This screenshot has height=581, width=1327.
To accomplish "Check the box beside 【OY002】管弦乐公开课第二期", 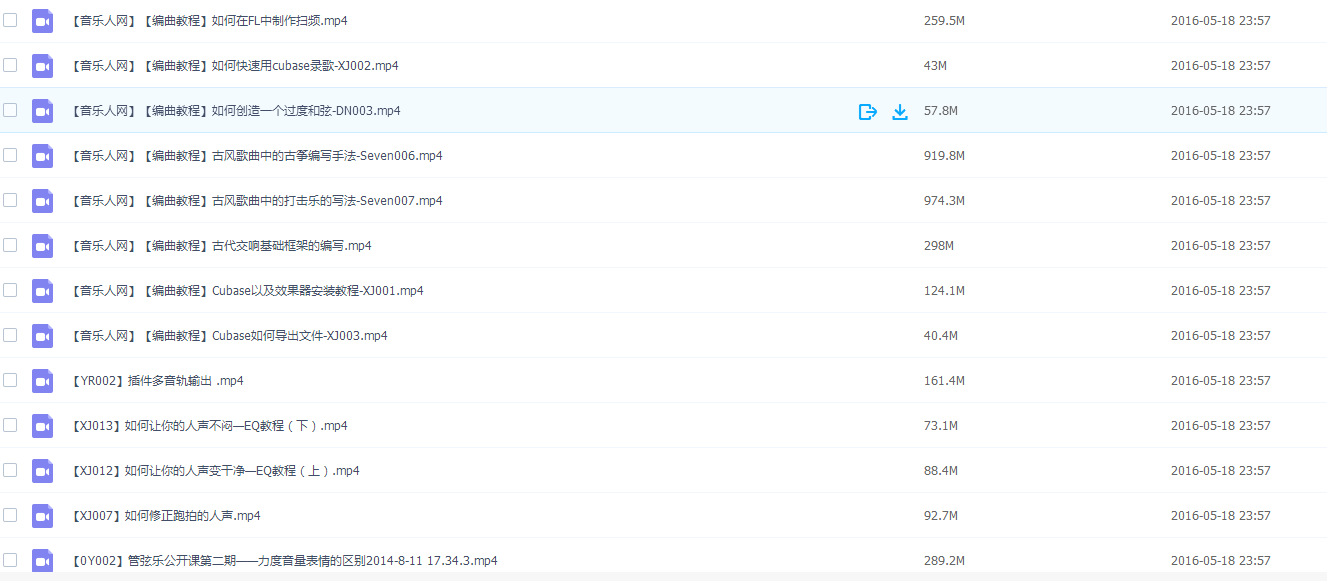I will (10, 560).
